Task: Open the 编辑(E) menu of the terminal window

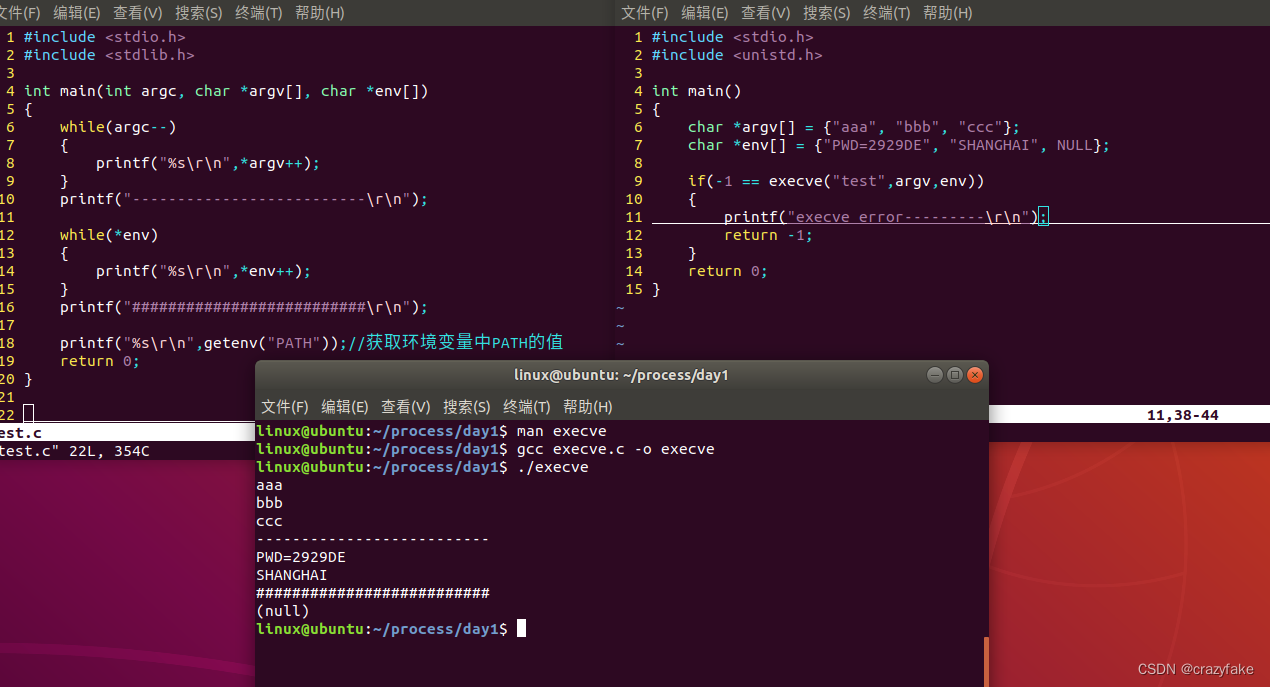Action: point(344,407)
